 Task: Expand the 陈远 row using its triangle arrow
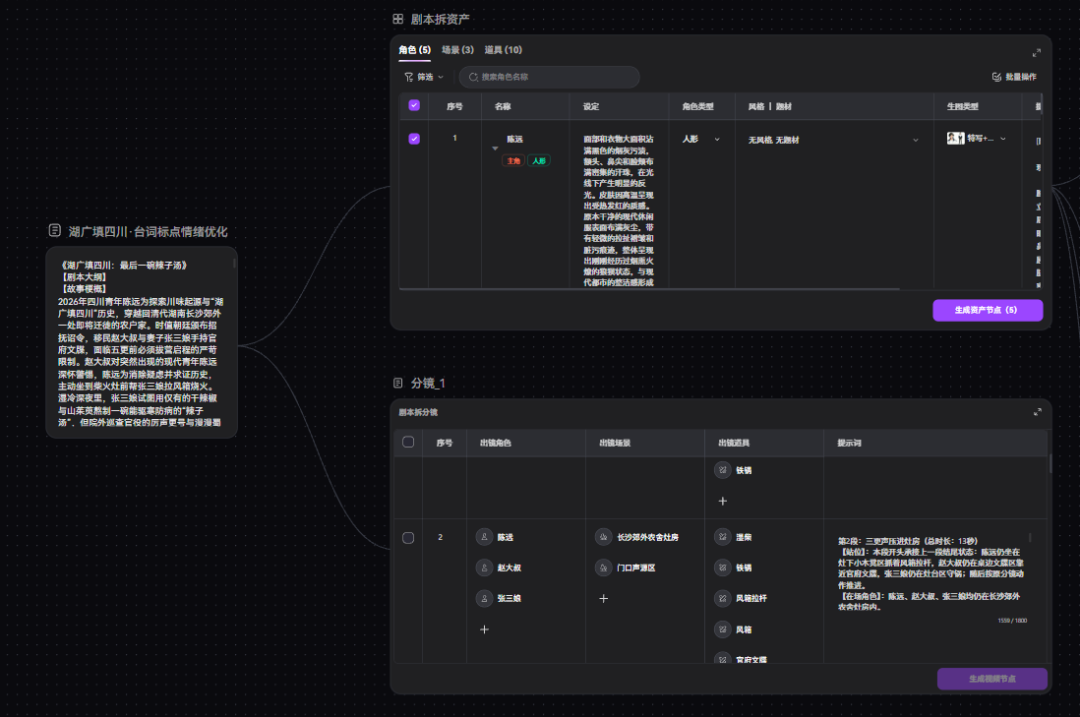[x=495, y=148]
